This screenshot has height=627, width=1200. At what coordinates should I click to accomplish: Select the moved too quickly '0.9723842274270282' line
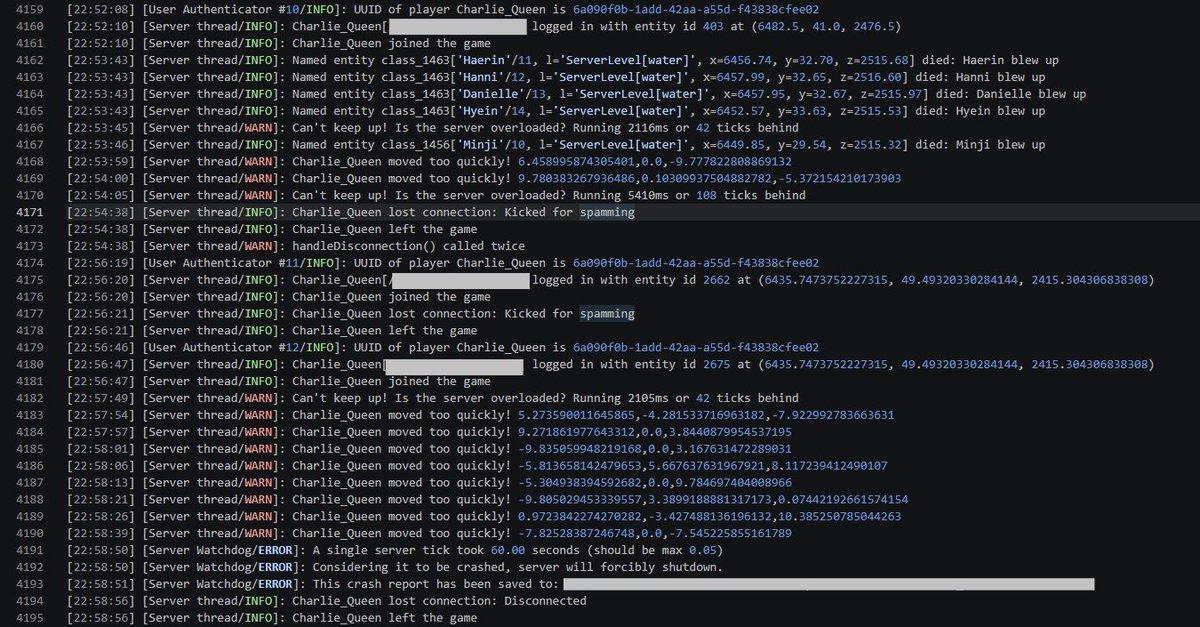(x=484, y=517)
